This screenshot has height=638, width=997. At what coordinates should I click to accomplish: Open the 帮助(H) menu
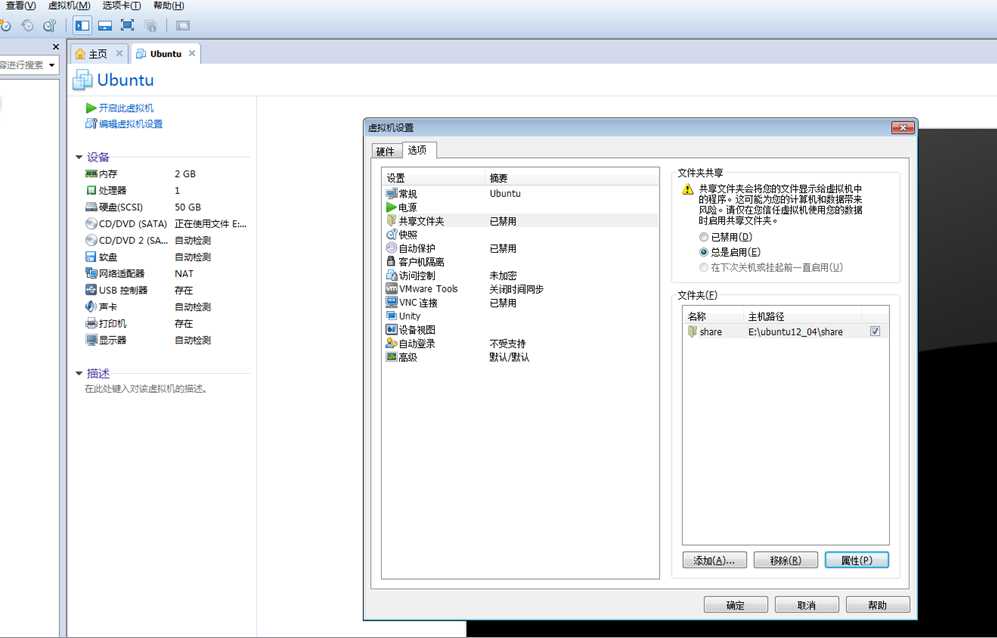pos(168,6)
